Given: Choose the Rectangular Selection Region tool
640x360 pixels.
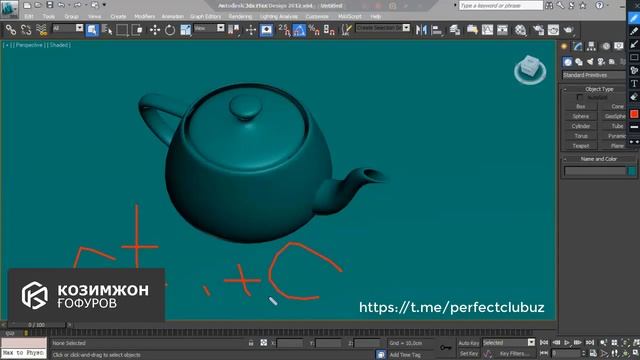Looking at the screenshot, I should tap(122, 30).
